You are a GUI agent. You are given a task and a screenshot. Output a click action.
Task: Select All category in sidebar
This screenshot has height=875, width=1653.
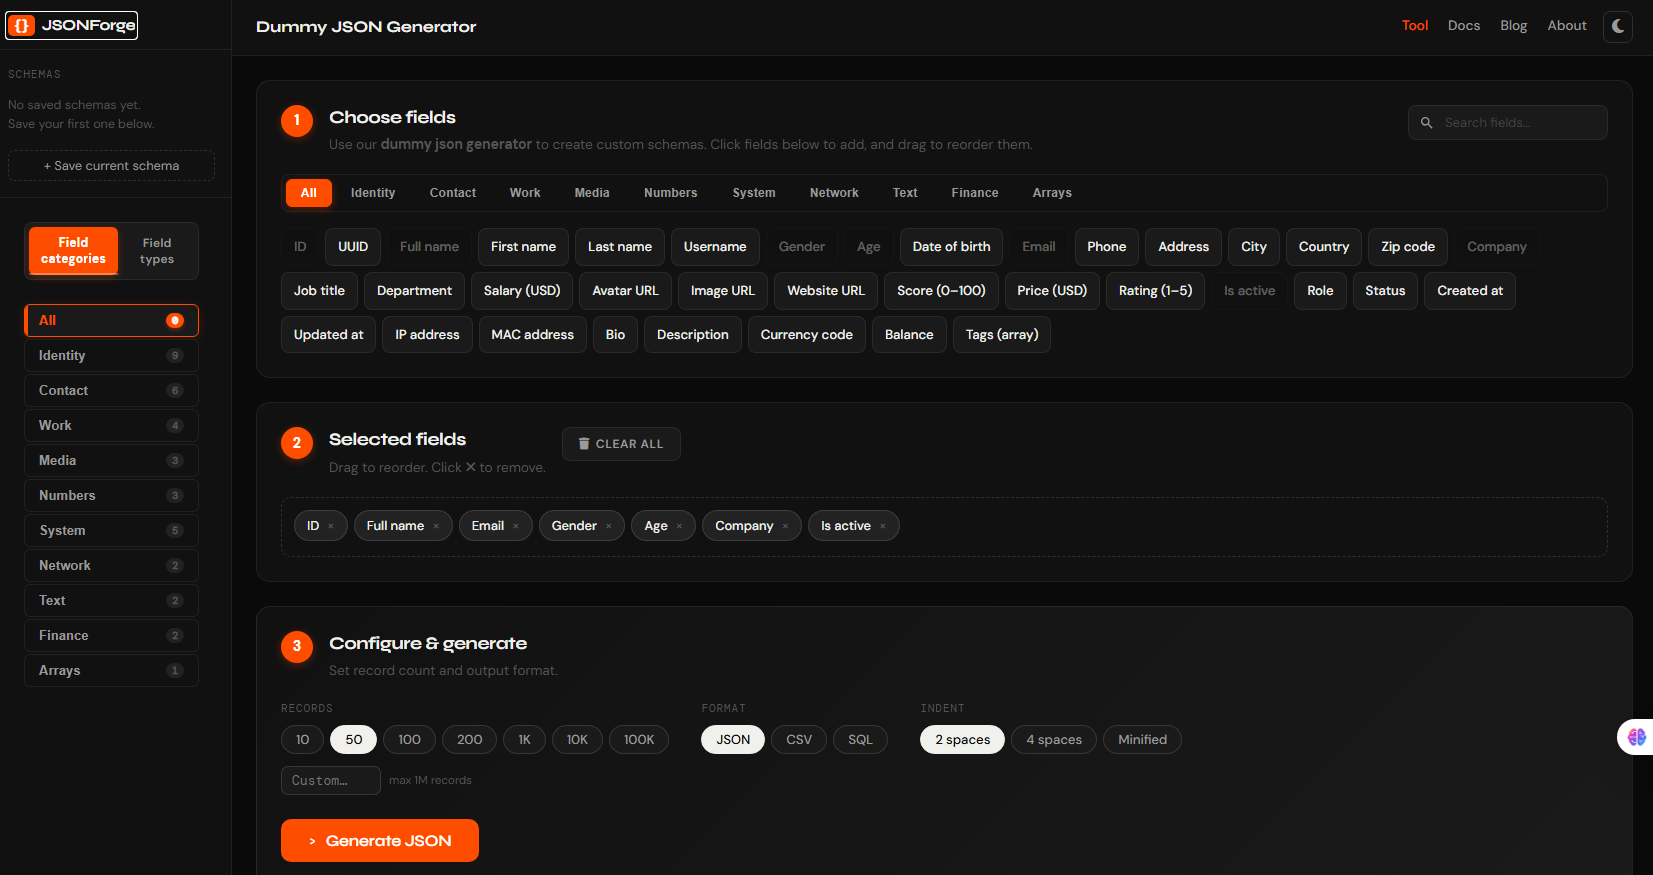click(x=111, y=321)
